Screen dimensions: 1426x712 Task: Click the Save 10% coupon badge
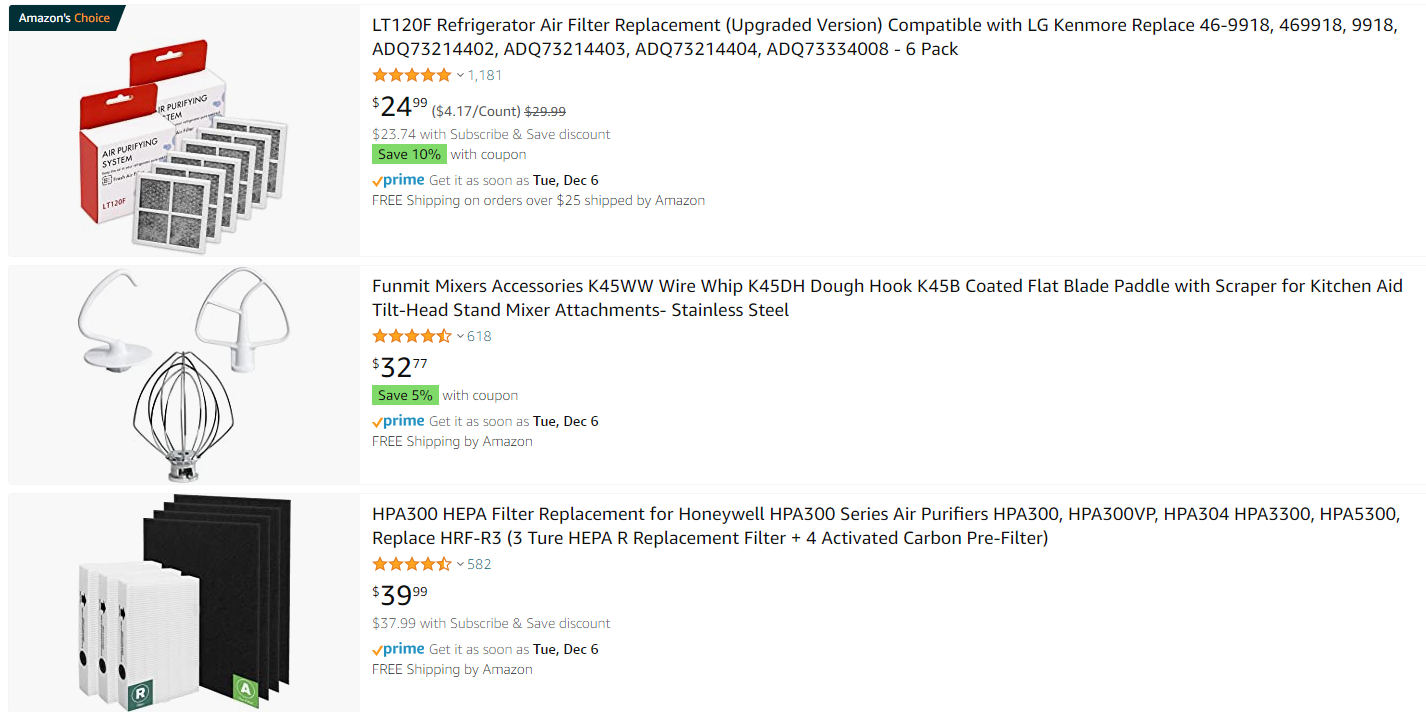coord(409,154)
